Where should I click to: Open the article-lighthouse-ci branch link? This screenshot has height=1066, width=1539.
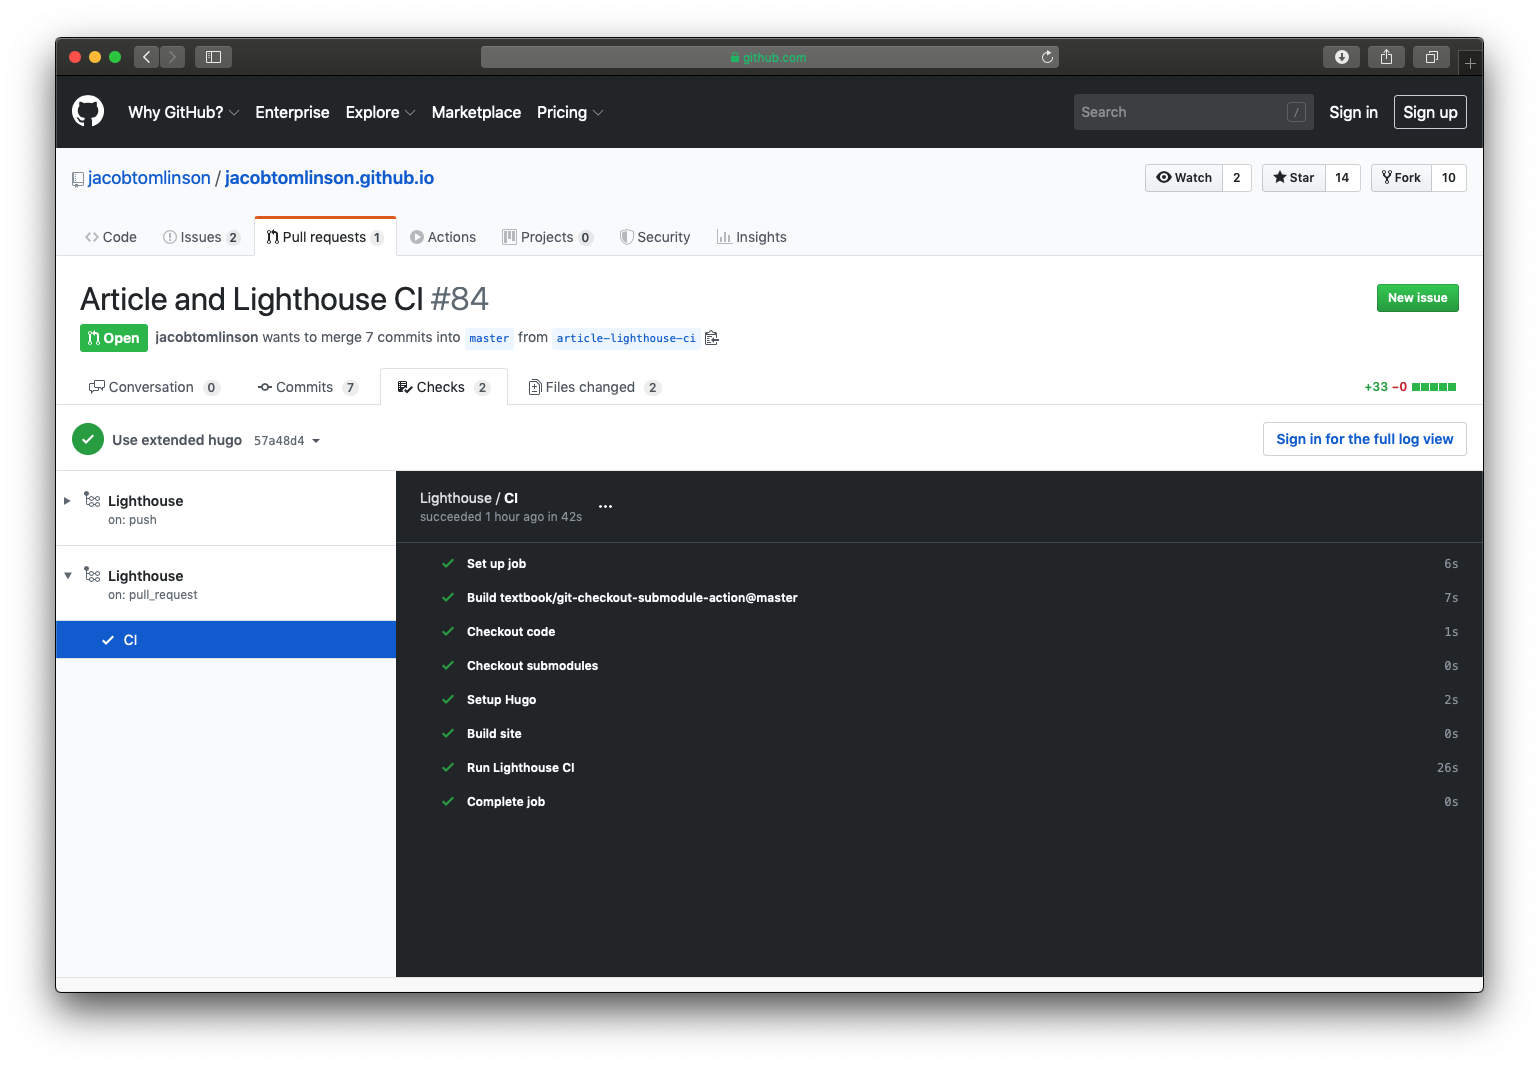coord(626,338)
